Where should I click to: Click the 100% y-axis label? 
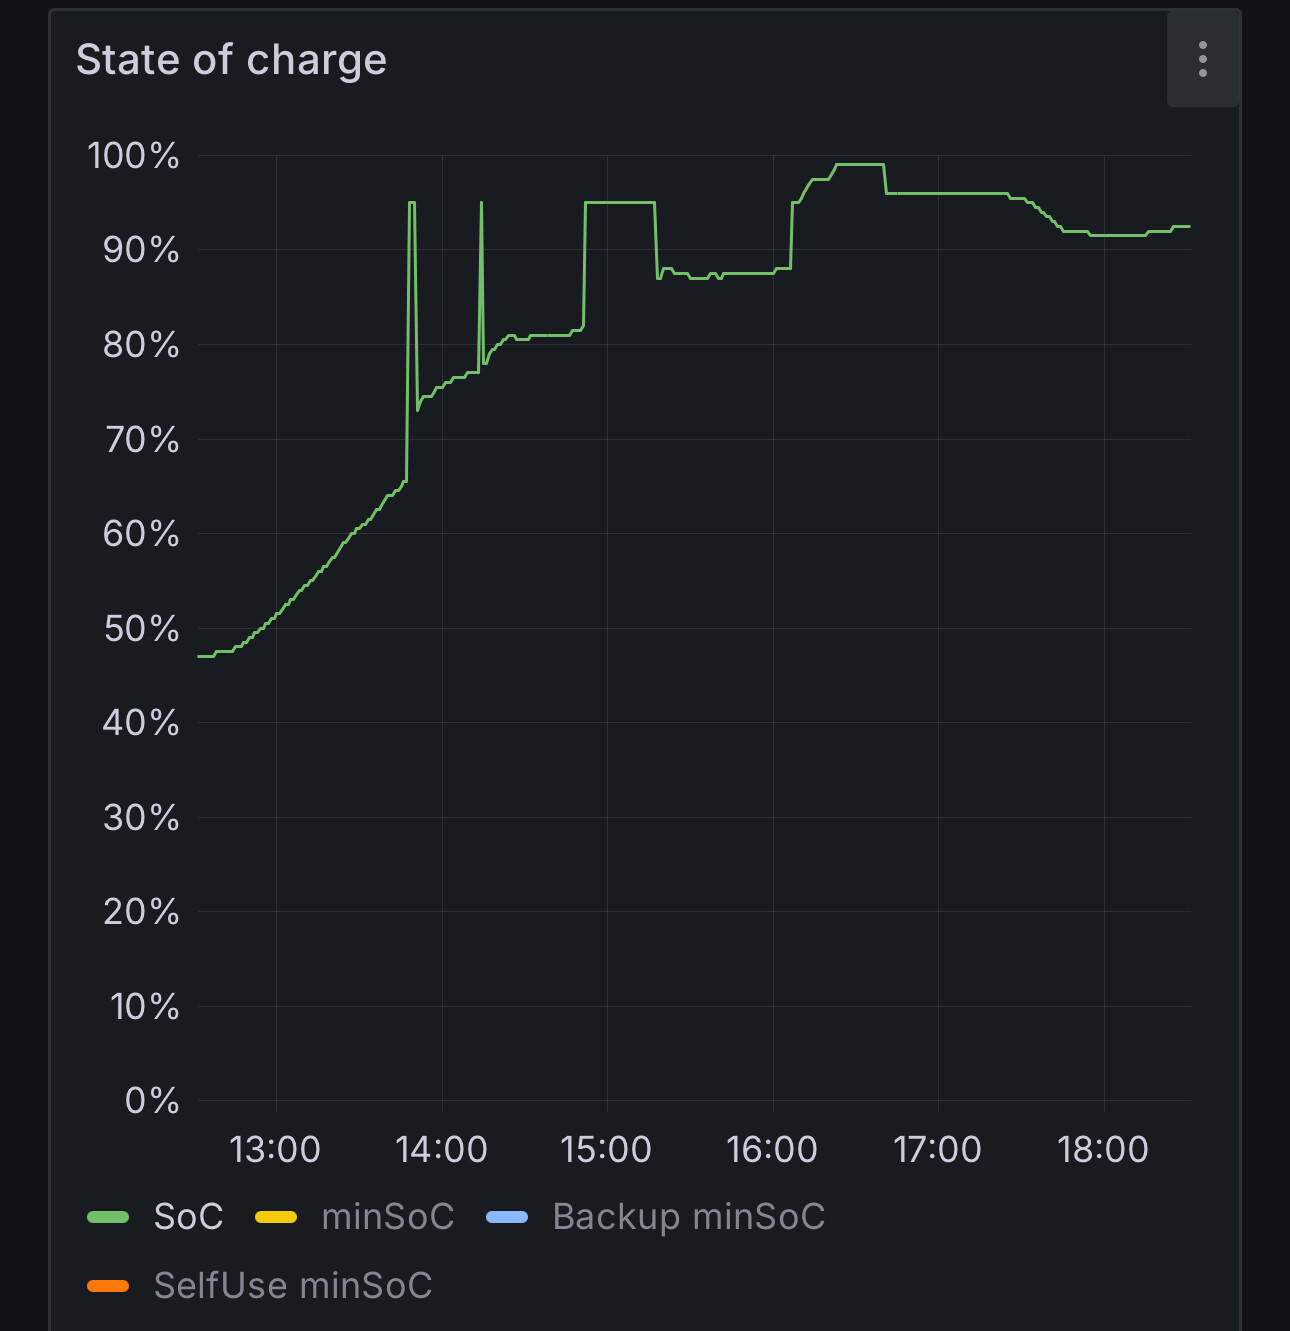click(x=133, y=156)
